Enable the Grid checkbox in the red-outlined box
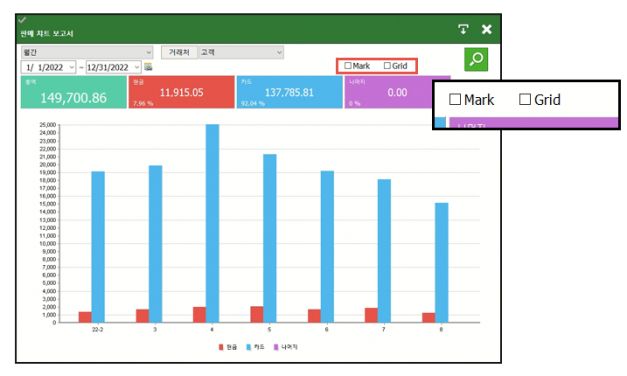 (x=387, y=66)
